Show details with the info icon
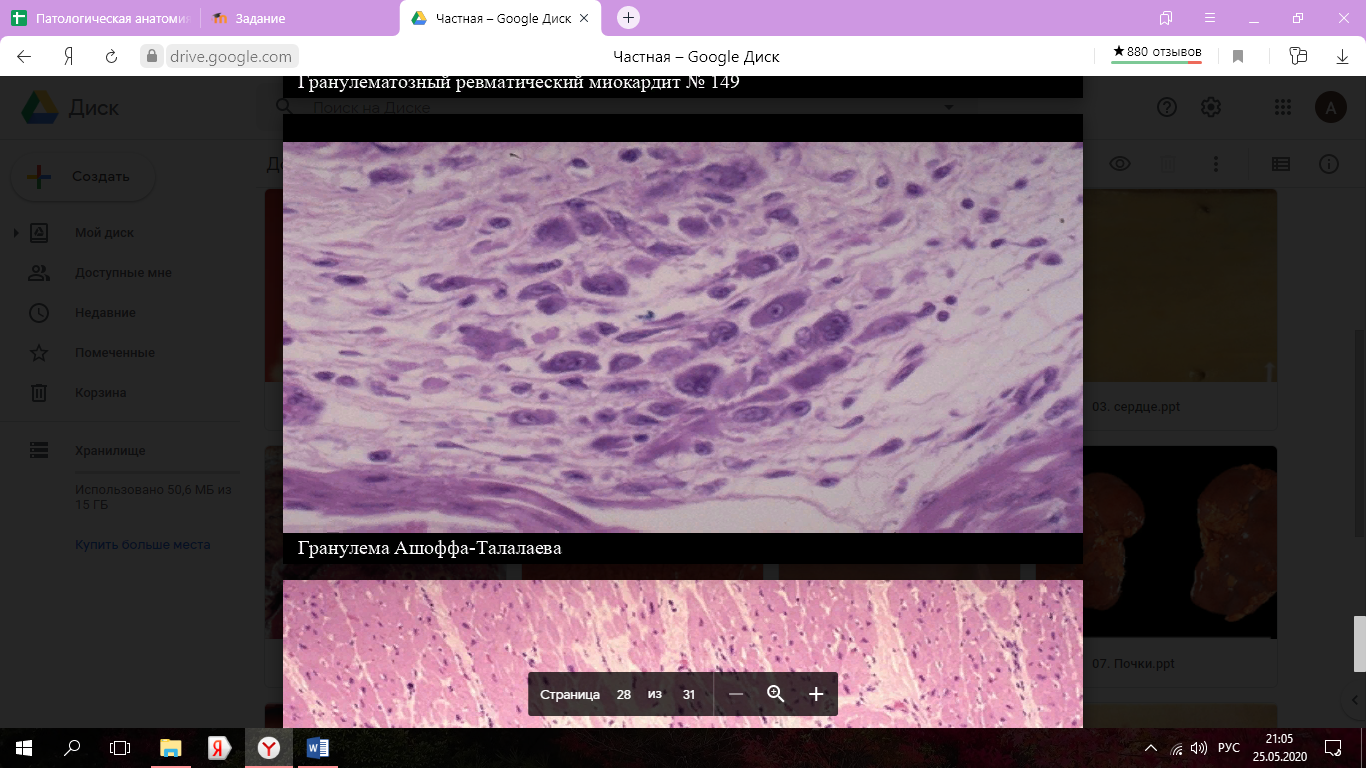 (1329, 164)
